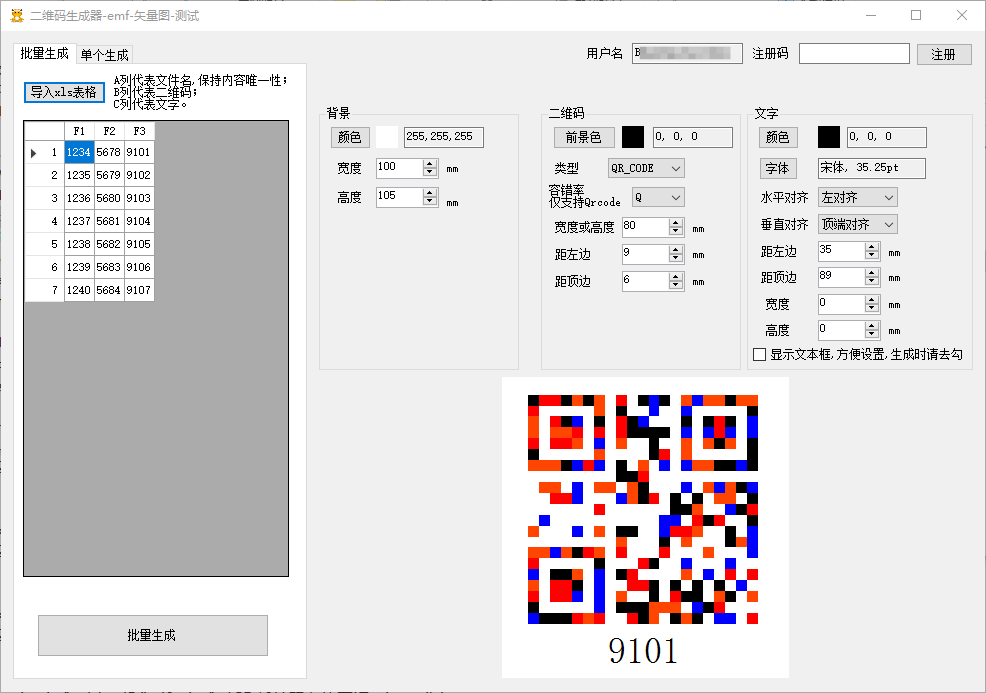
Task: Increase the QR 宽度或高度 value
Action: point(676,223)
